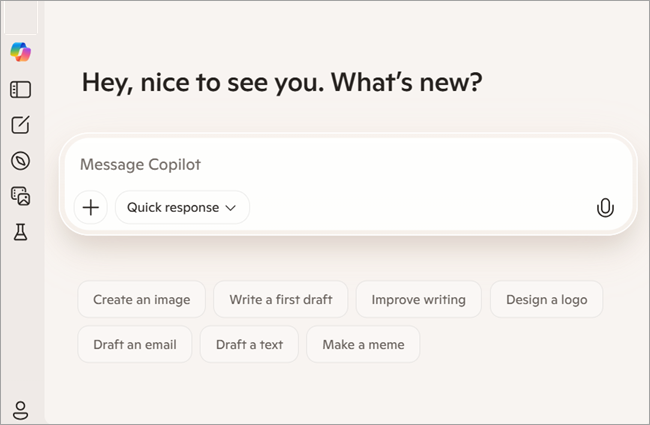Open the Discover compass icon

click(x=20, y=161)
